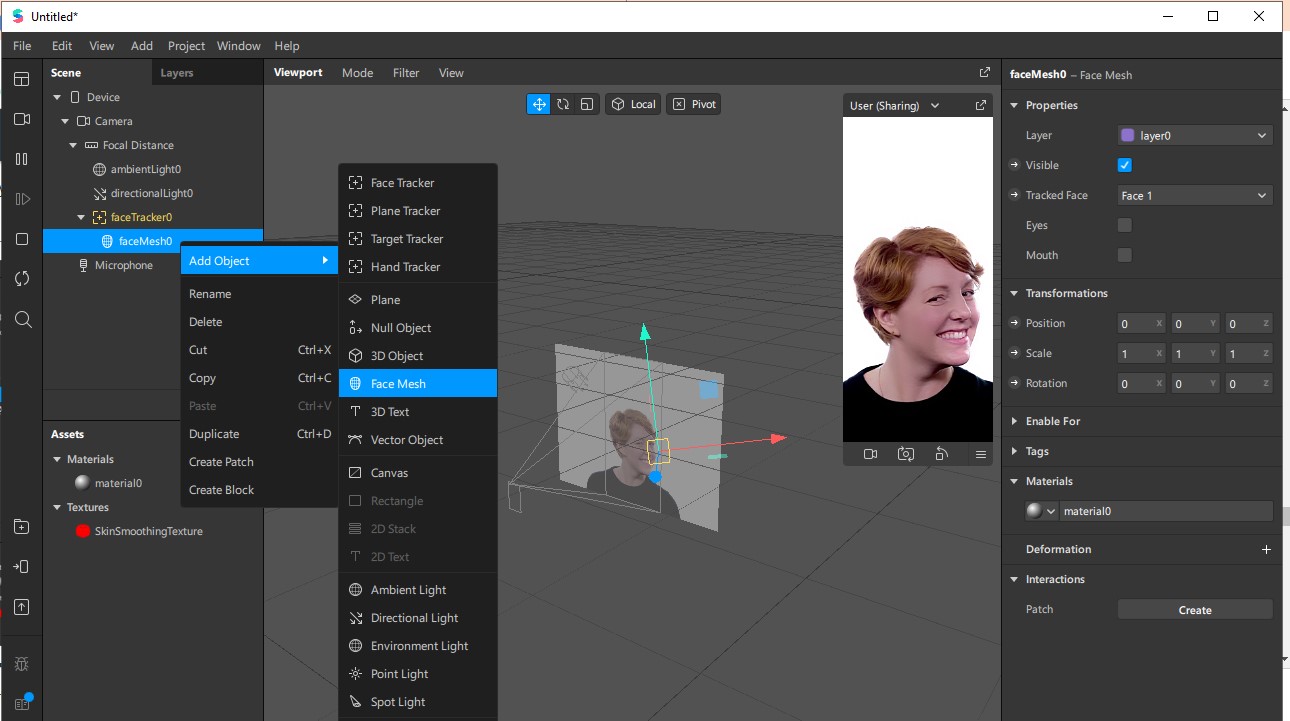Image resolution: width=1290 pixels, height=721 pixels.
Task: Expand the Tags section
Action: click(x=1014, y=451)
